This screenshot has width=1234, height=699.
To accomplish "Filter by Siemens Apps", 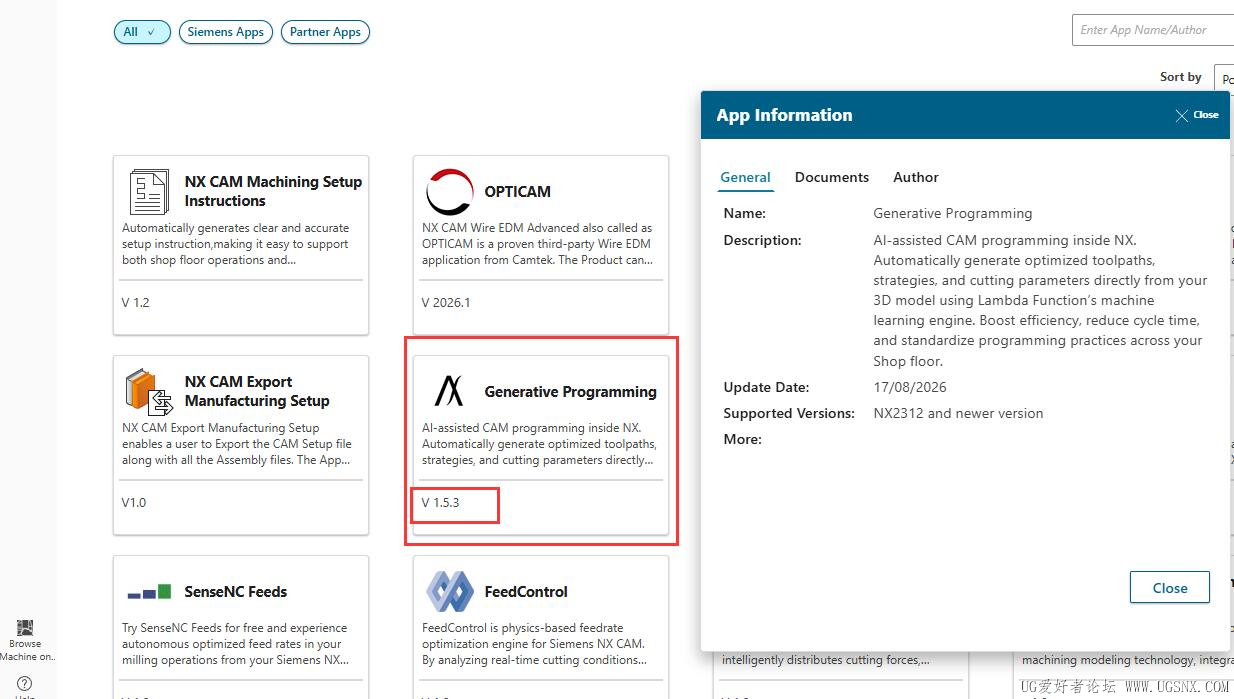I will click(x=226, y=32).
